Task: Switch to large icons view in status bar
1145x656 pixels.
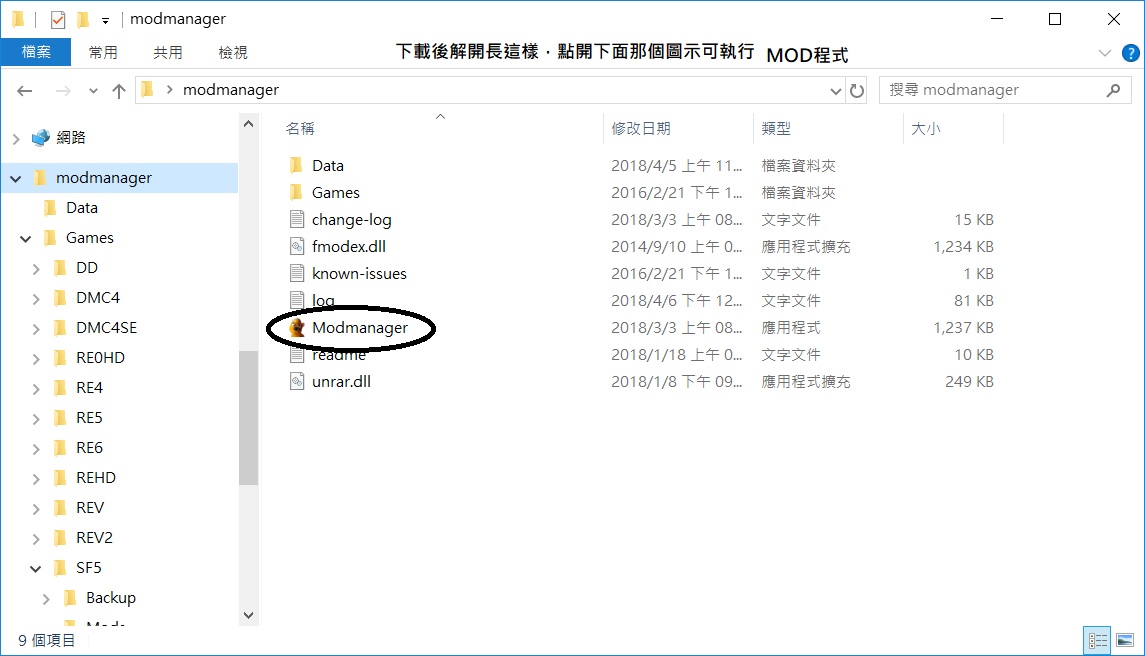Action: [1125, 641]
